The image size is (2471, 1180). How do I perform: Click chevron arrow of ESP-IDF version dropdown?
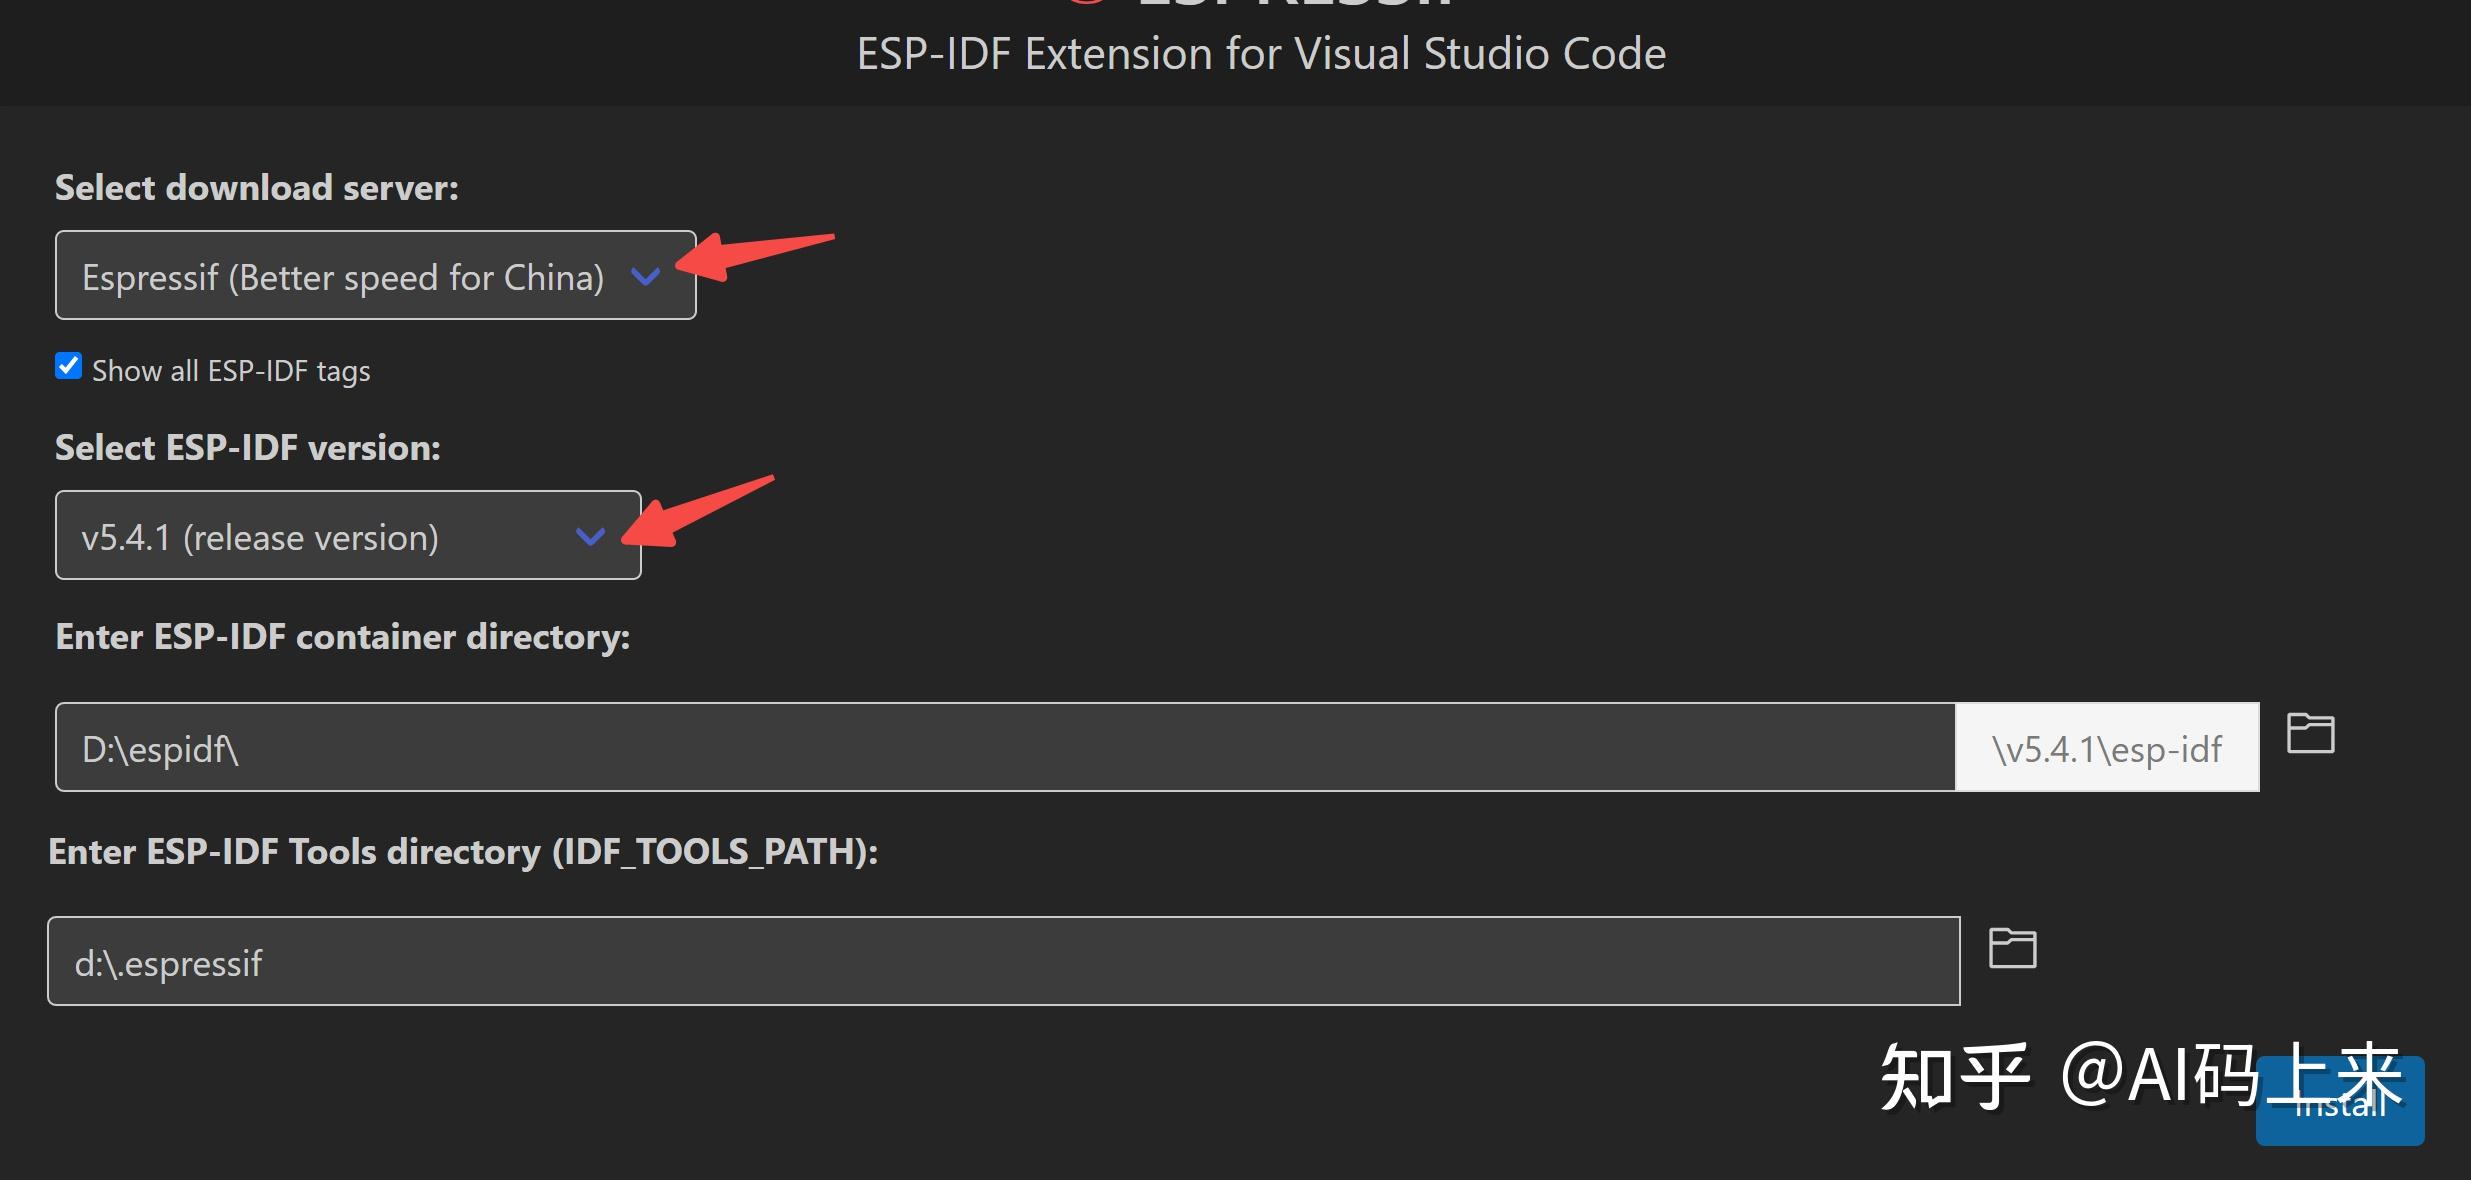tap(591, 537)
